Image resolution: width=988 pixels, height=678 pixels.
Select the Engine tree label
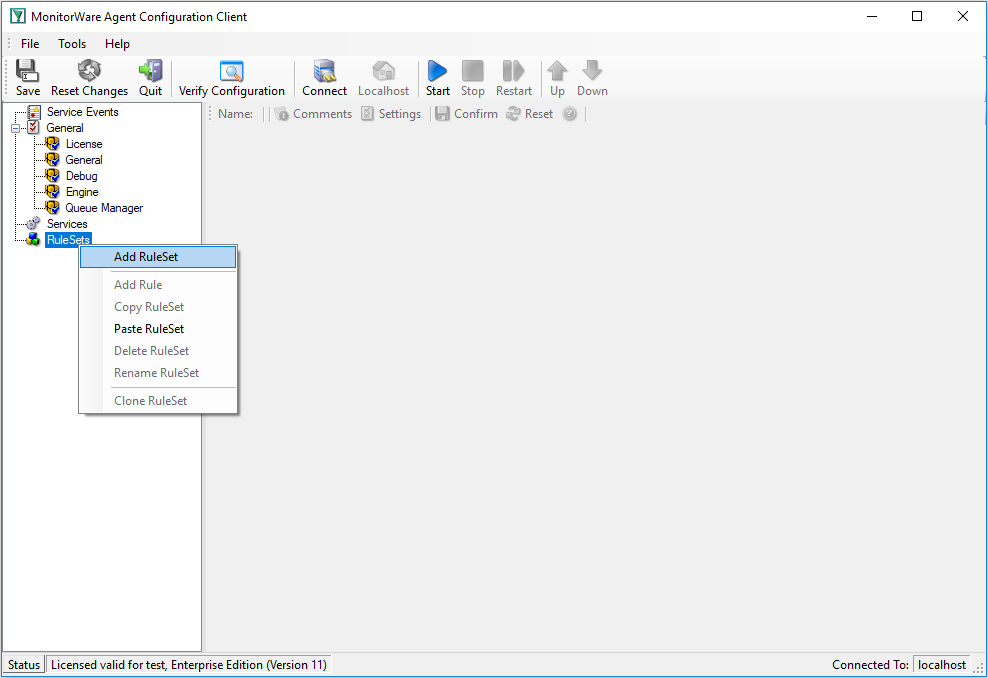coord(82,192)
